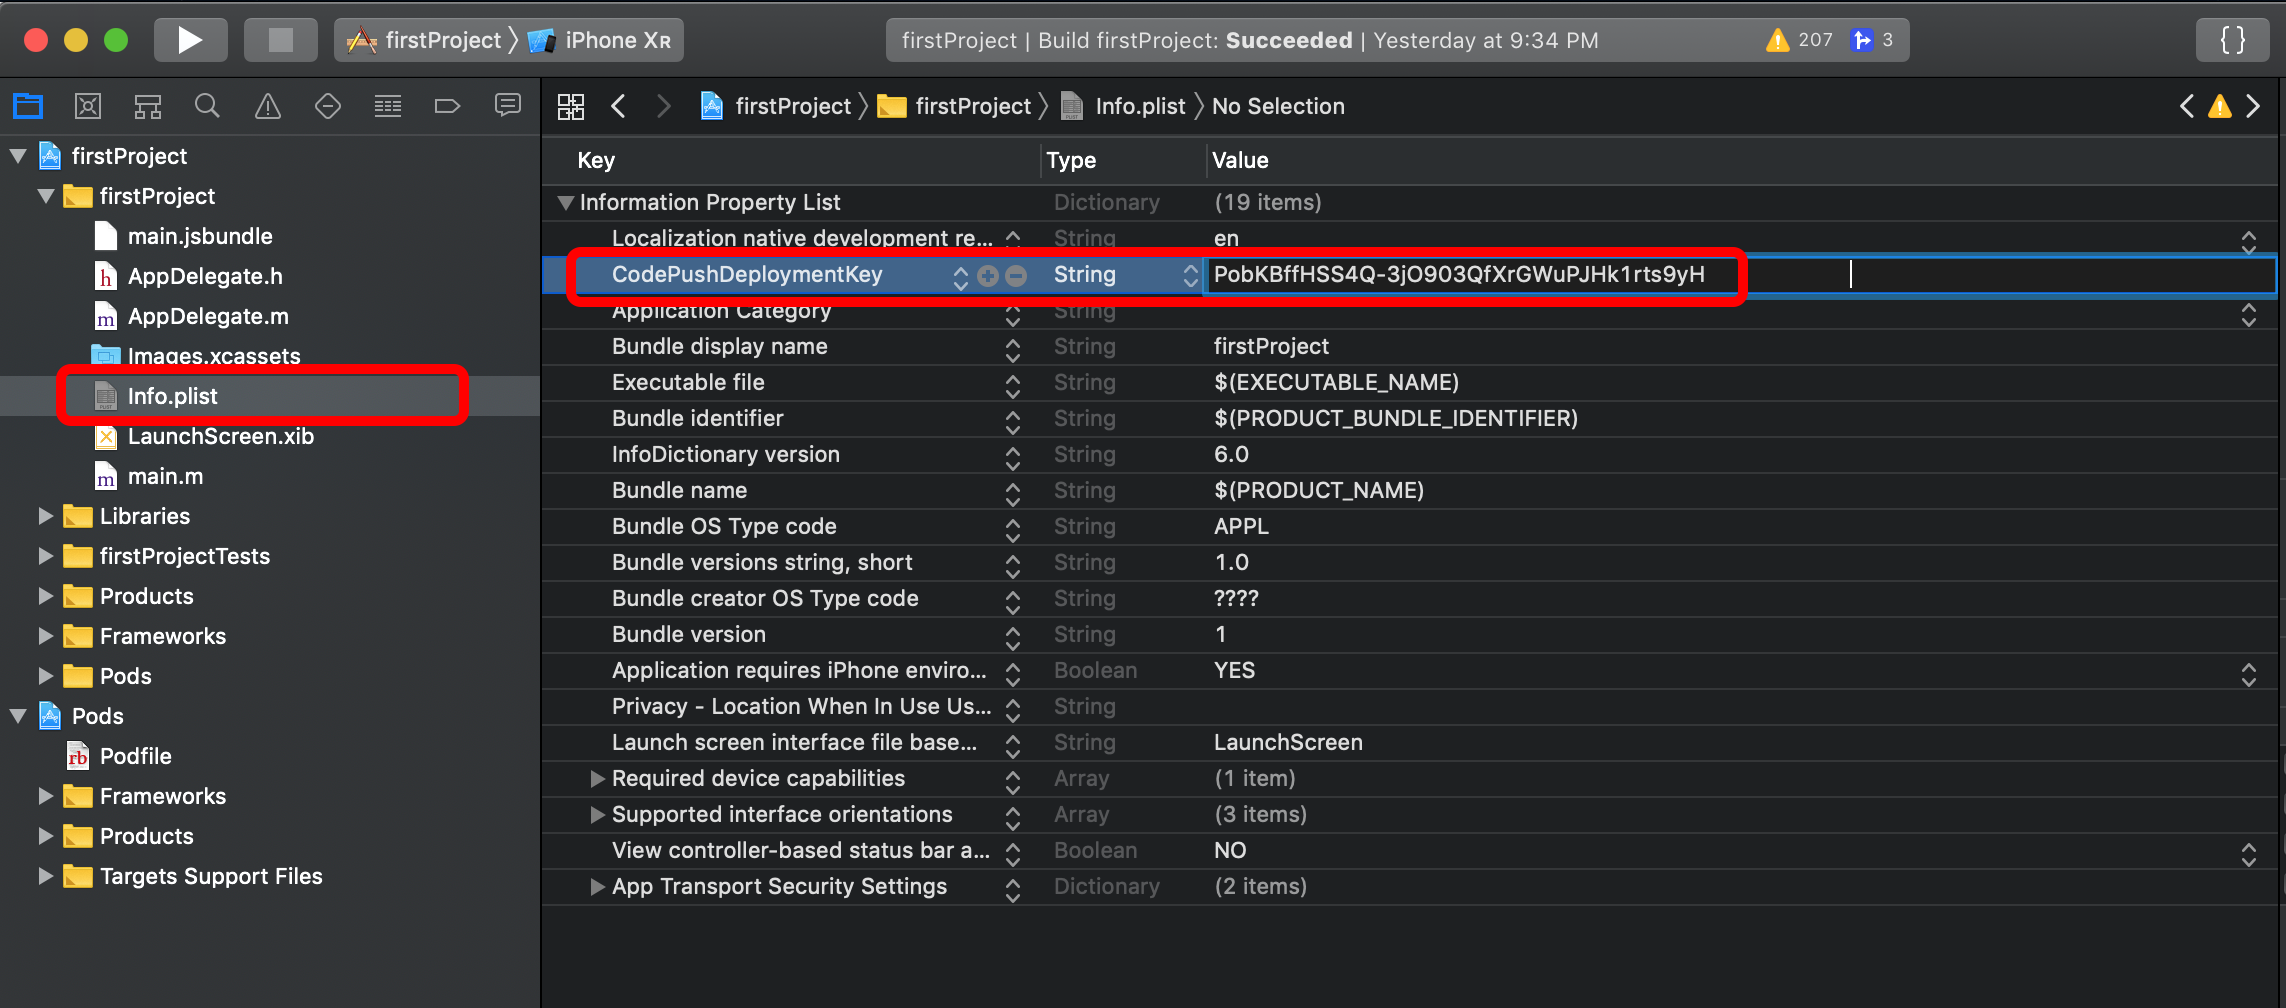2286x1008 pixels.
Task: Collapse the root firstProject project
Action: pyautogui.click(x=18, y=156)
